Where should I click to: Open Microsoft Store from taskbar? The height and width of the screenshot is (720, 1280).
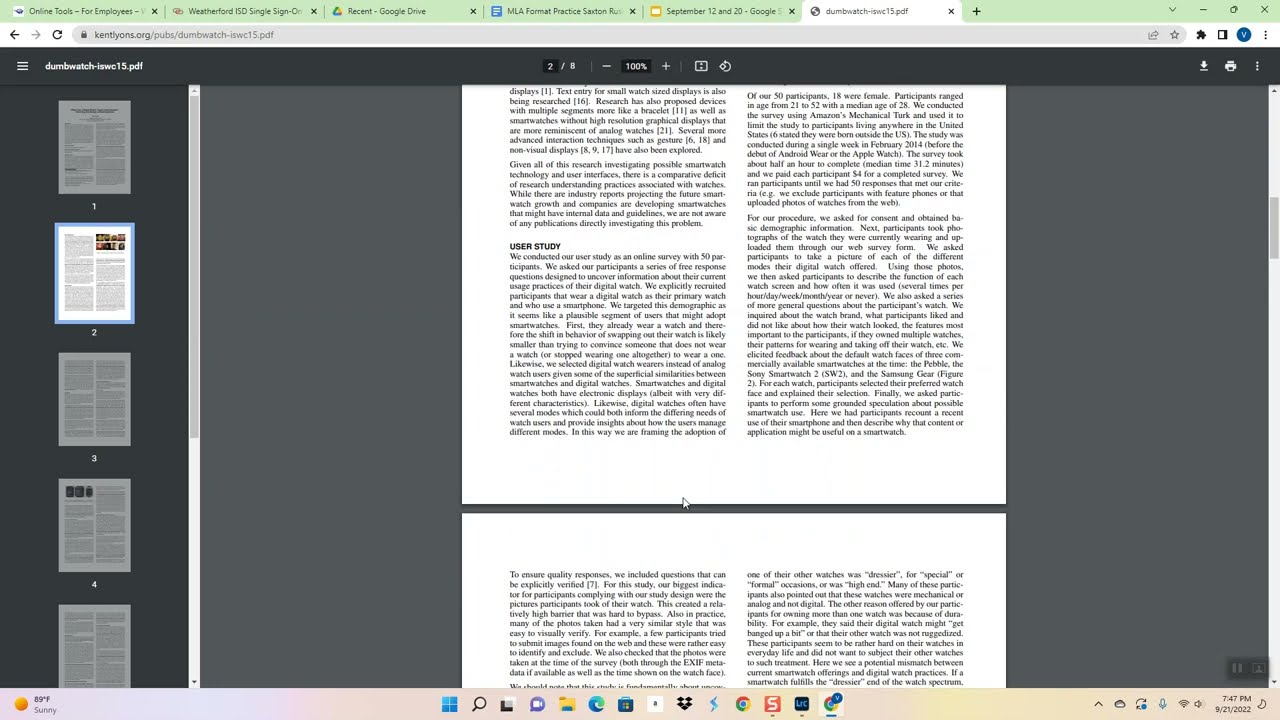[x=626, y=704]
